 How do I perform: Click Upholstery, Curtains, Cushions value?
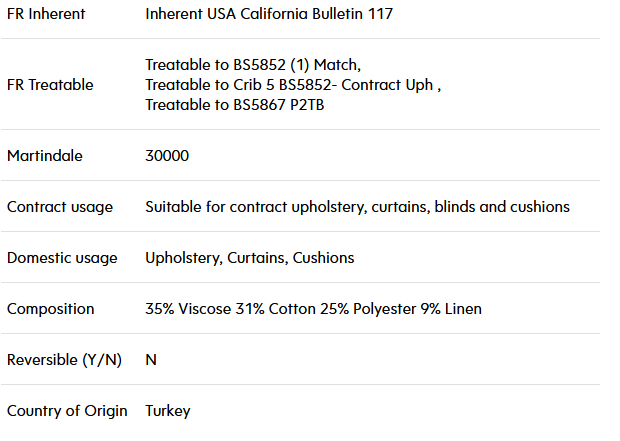[250, 258]
